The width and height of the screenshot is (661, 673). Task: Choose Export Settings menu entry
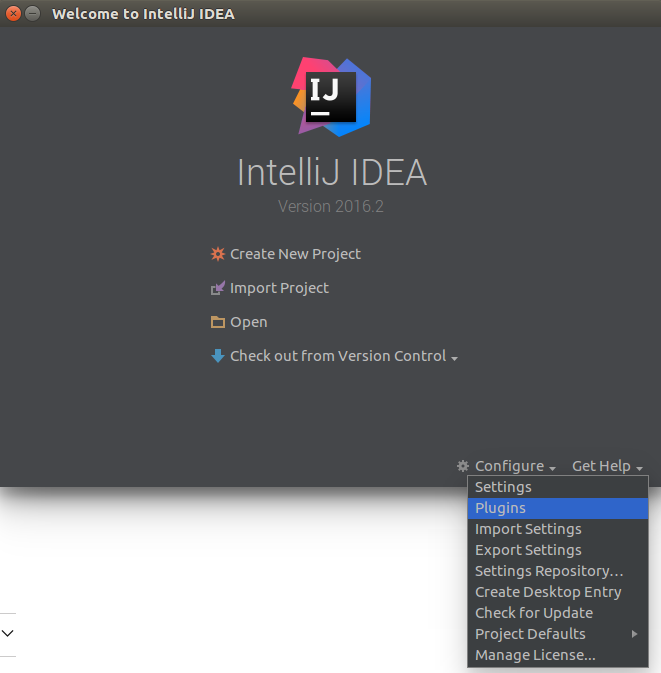click(x=558, y=550)
